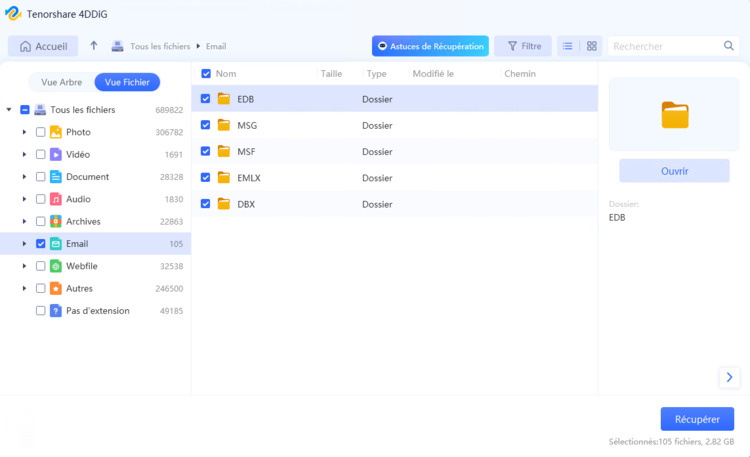Select the Vue Fichier tab
Viewport: 750px width, 457px height.
coord(127,82)
